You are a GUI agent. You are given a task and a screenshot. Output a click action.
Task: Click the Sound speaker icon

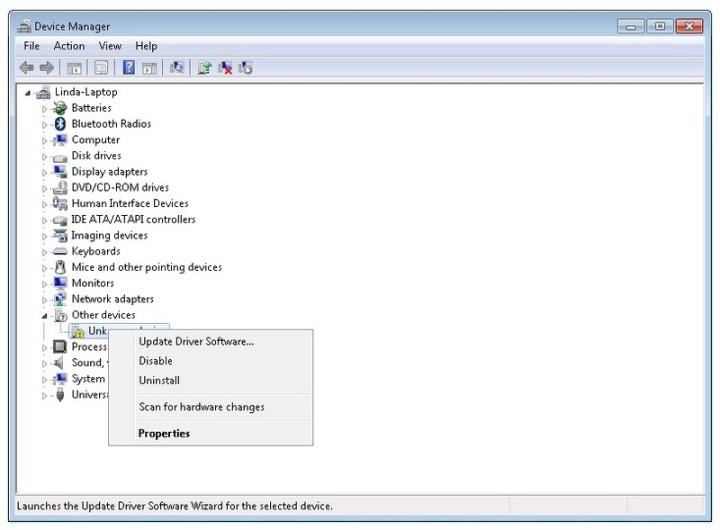(x=59, y=363)
